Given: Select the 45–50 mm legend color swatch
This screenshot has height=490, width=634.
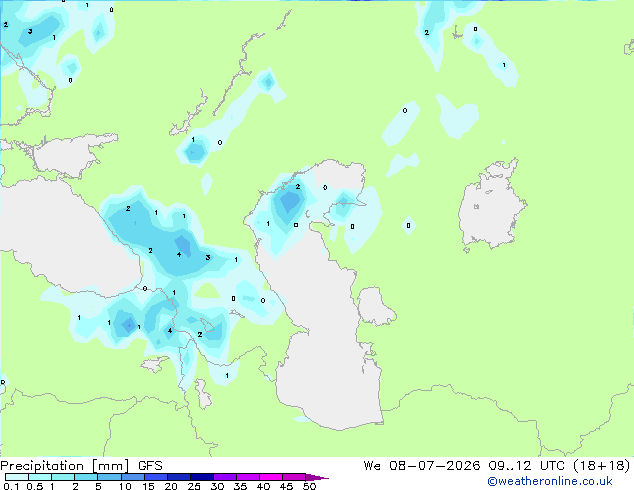Looking at the screenshot, I should (x=294, y=477).
